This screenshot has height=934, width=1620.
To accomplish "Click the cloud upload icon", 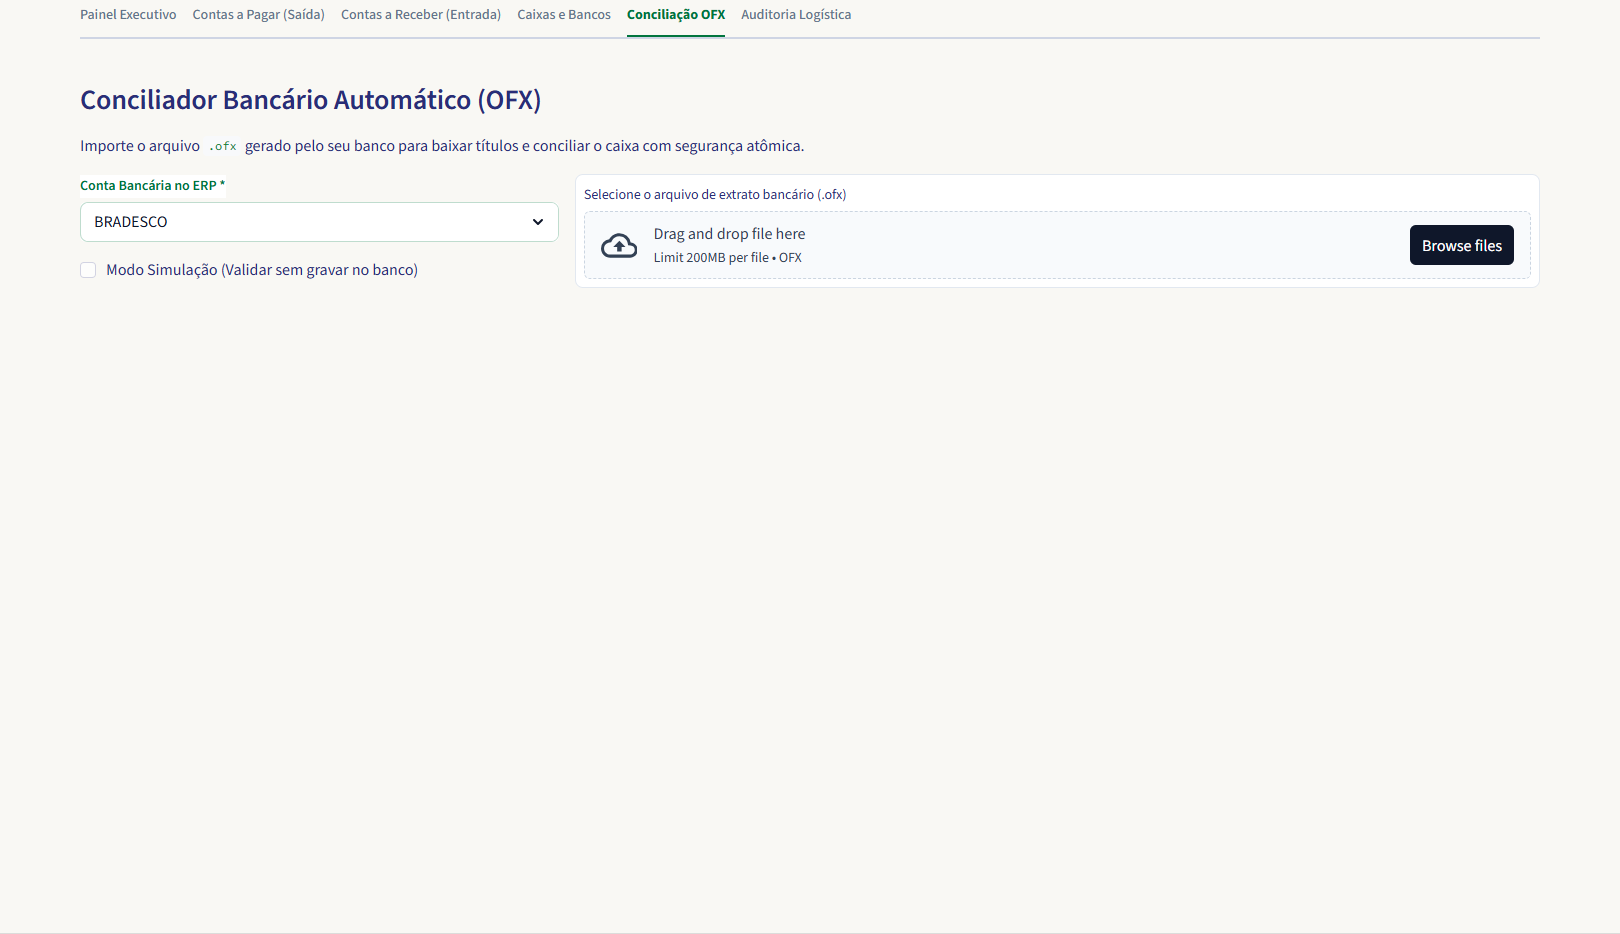I will [x=619, y=245].
